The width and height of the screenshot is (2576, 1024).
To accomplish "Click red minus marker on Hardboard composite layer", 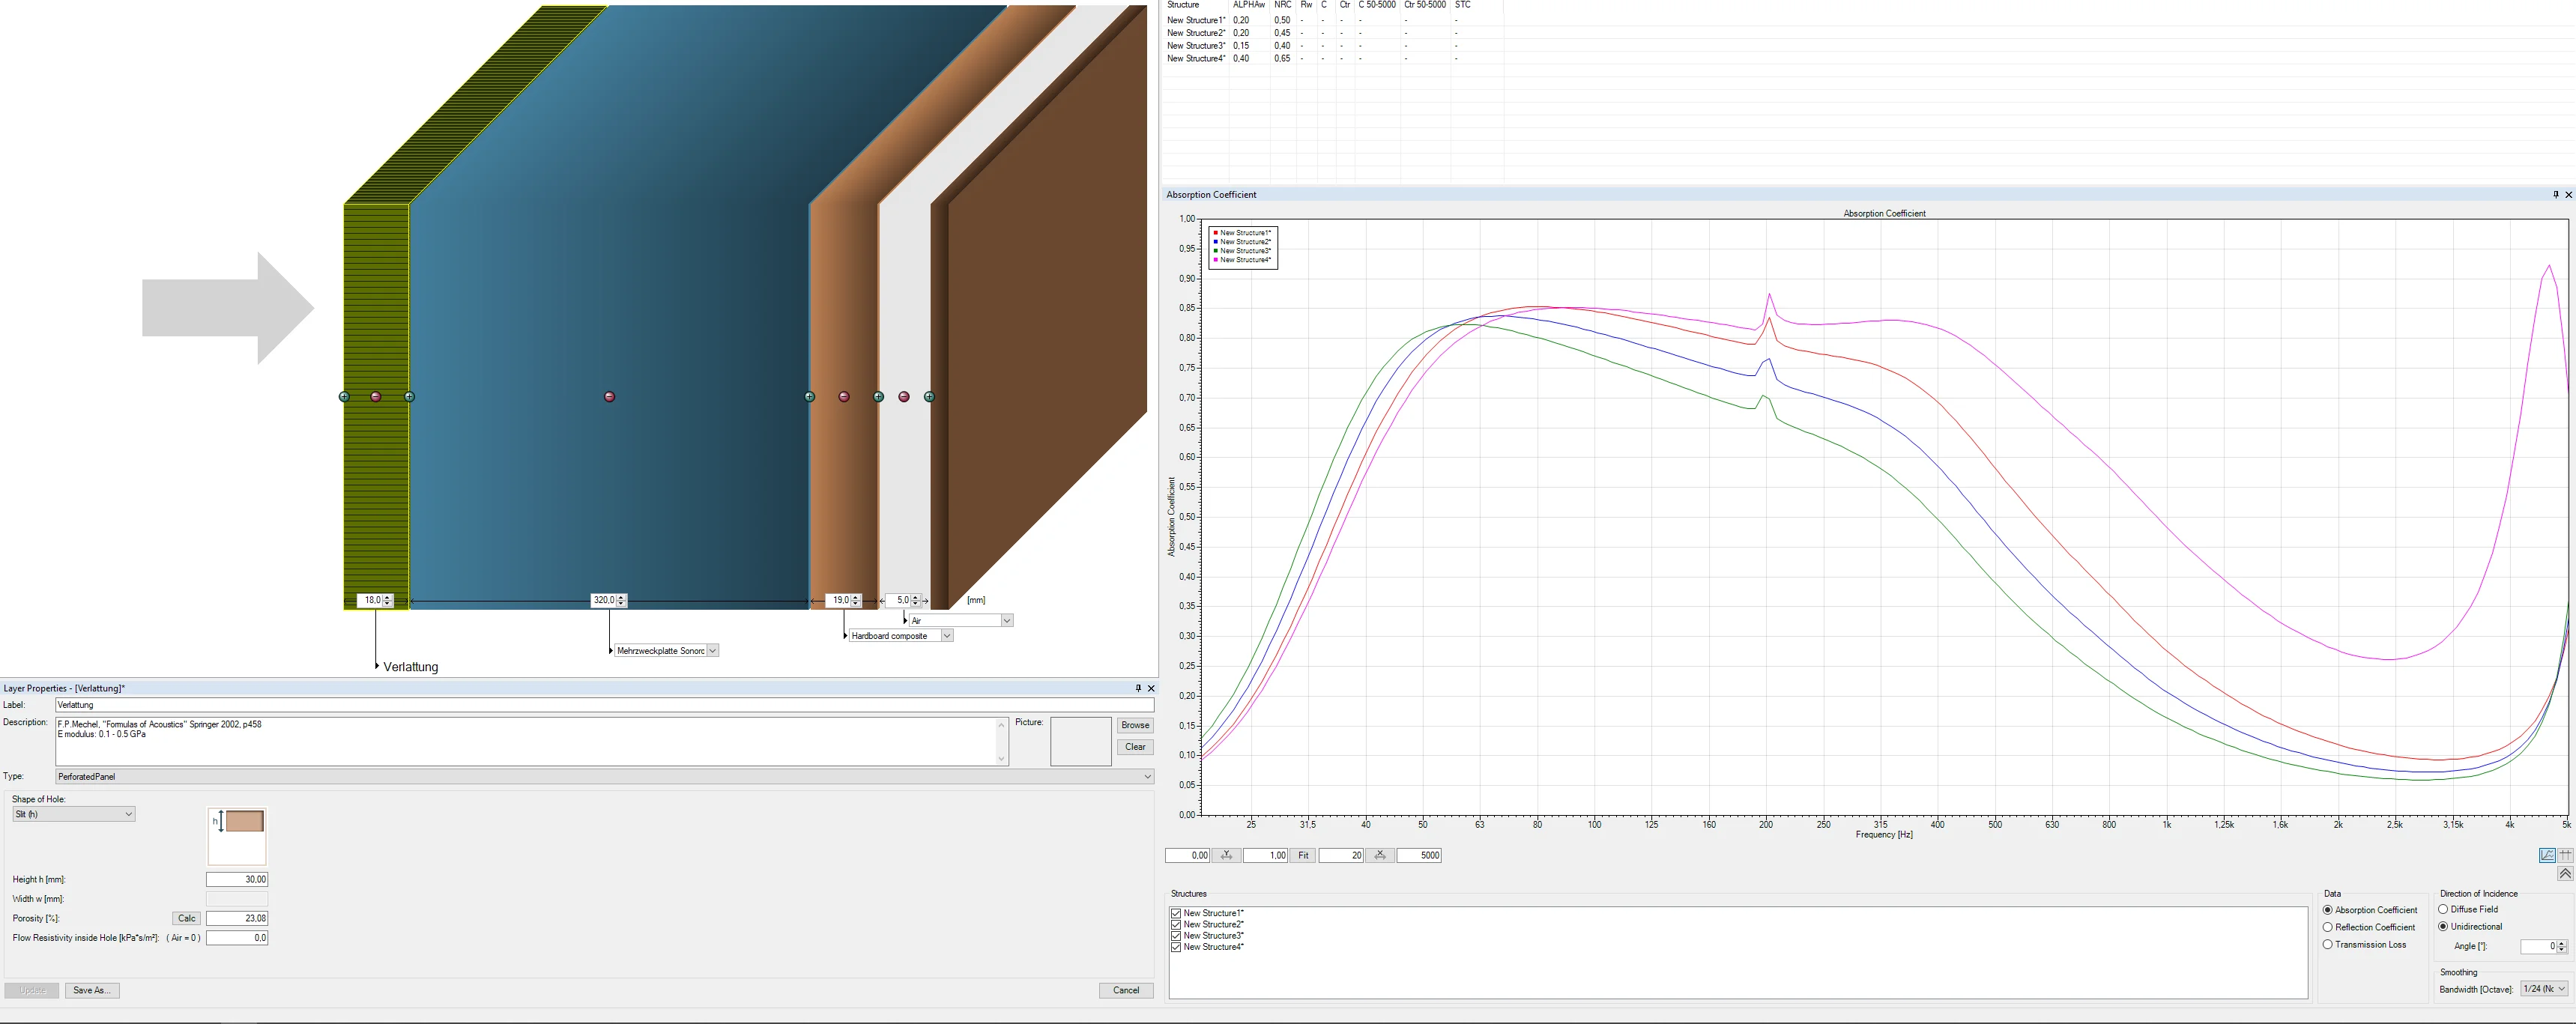I will pos(844,397).
